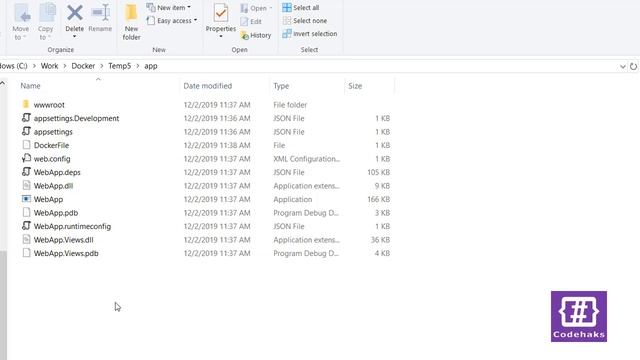Create a New folder from the ribbon
Screen dimensions: 640x360
(x=131, y=22)
